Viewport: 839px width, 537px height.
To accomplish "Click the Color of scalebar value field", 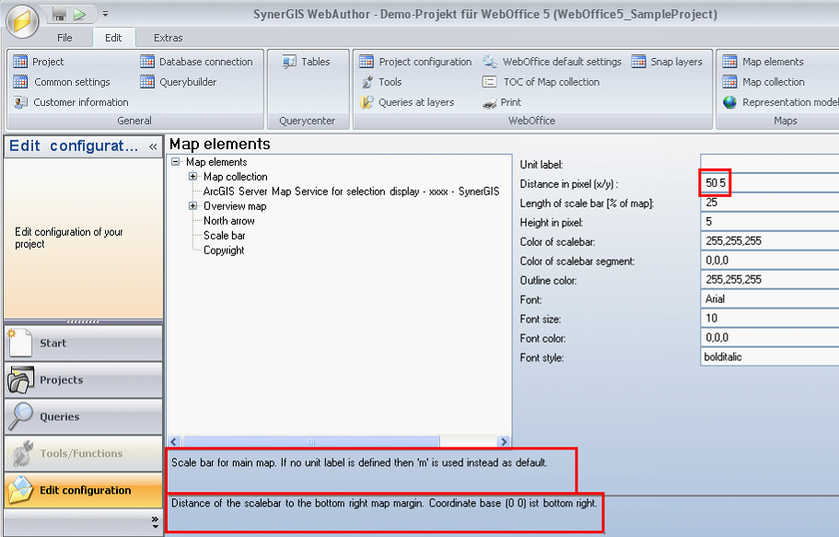I will 769,241.
